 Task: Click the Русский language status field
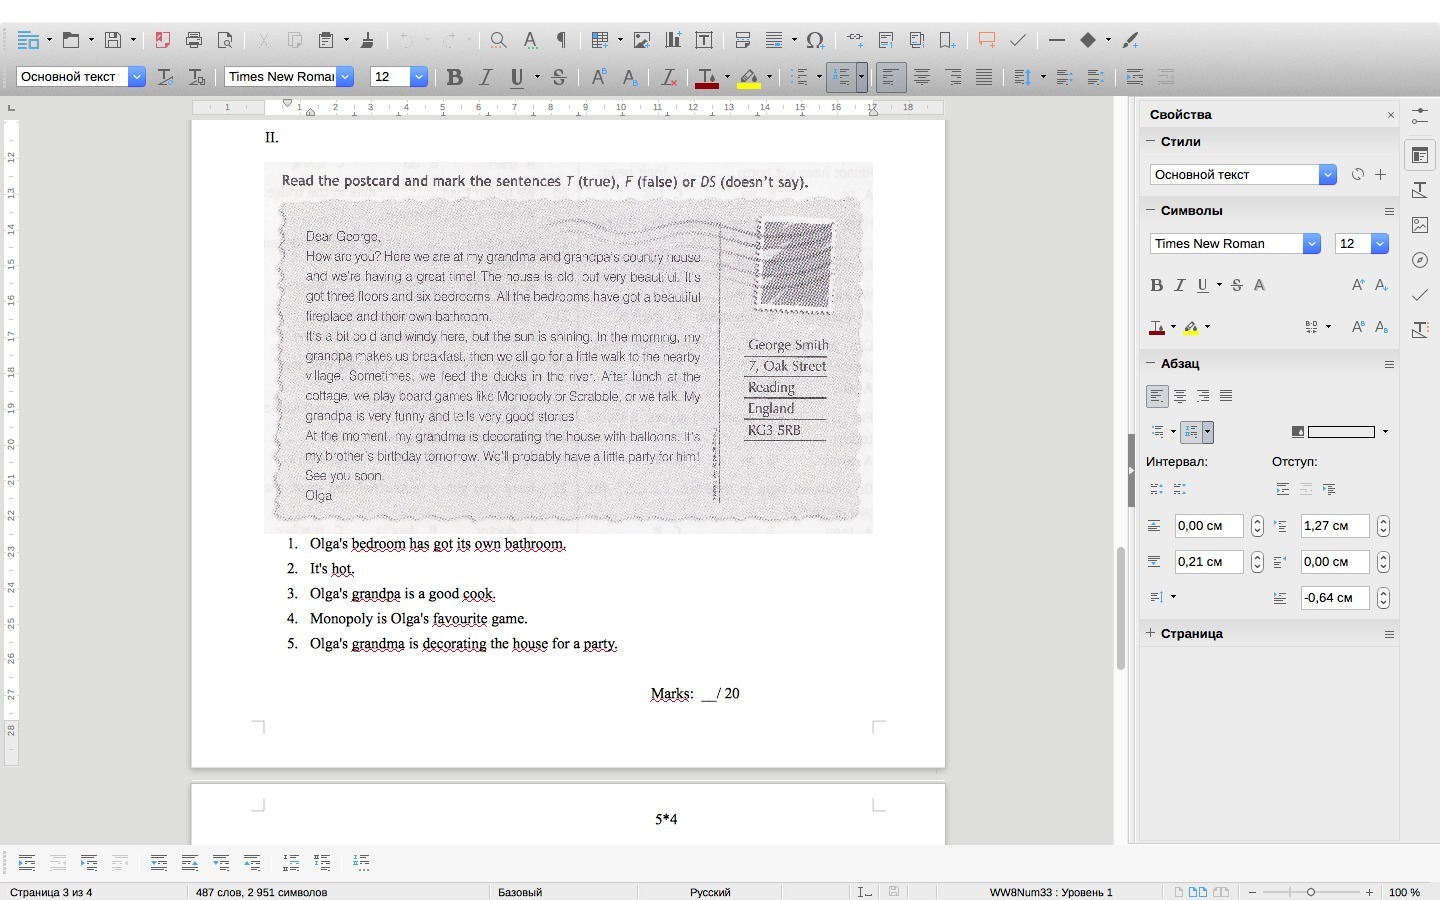(x=710, y=892)
